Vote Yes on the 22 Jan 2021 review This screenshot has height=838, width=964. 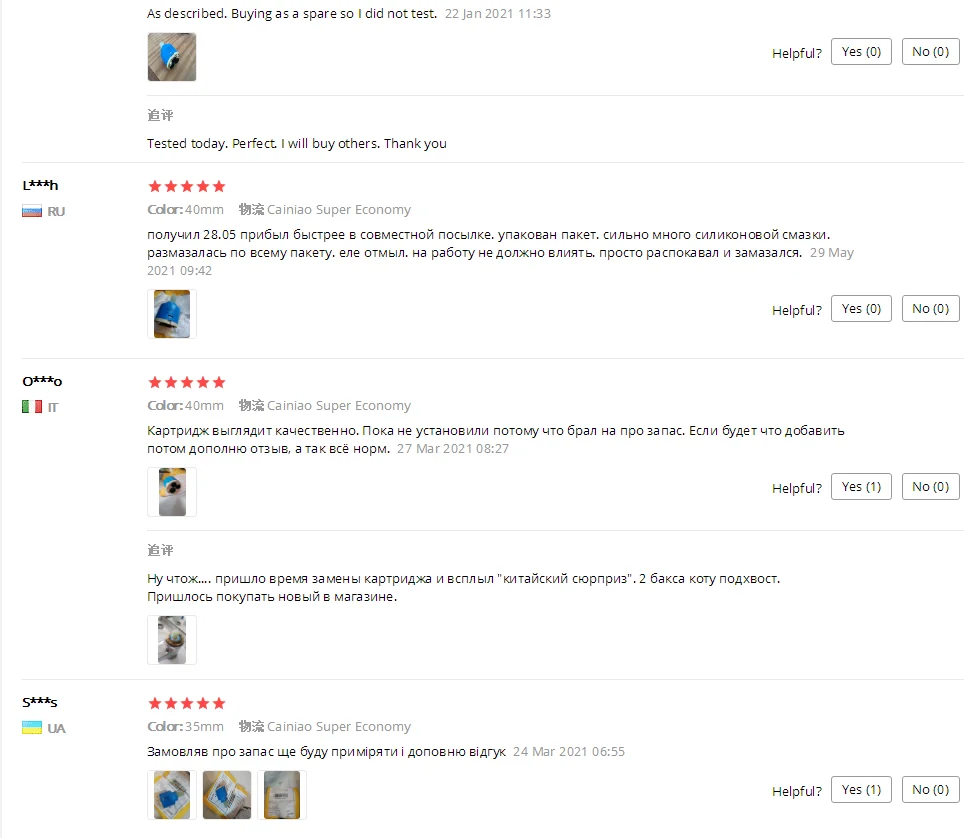(x=861, y=52)
